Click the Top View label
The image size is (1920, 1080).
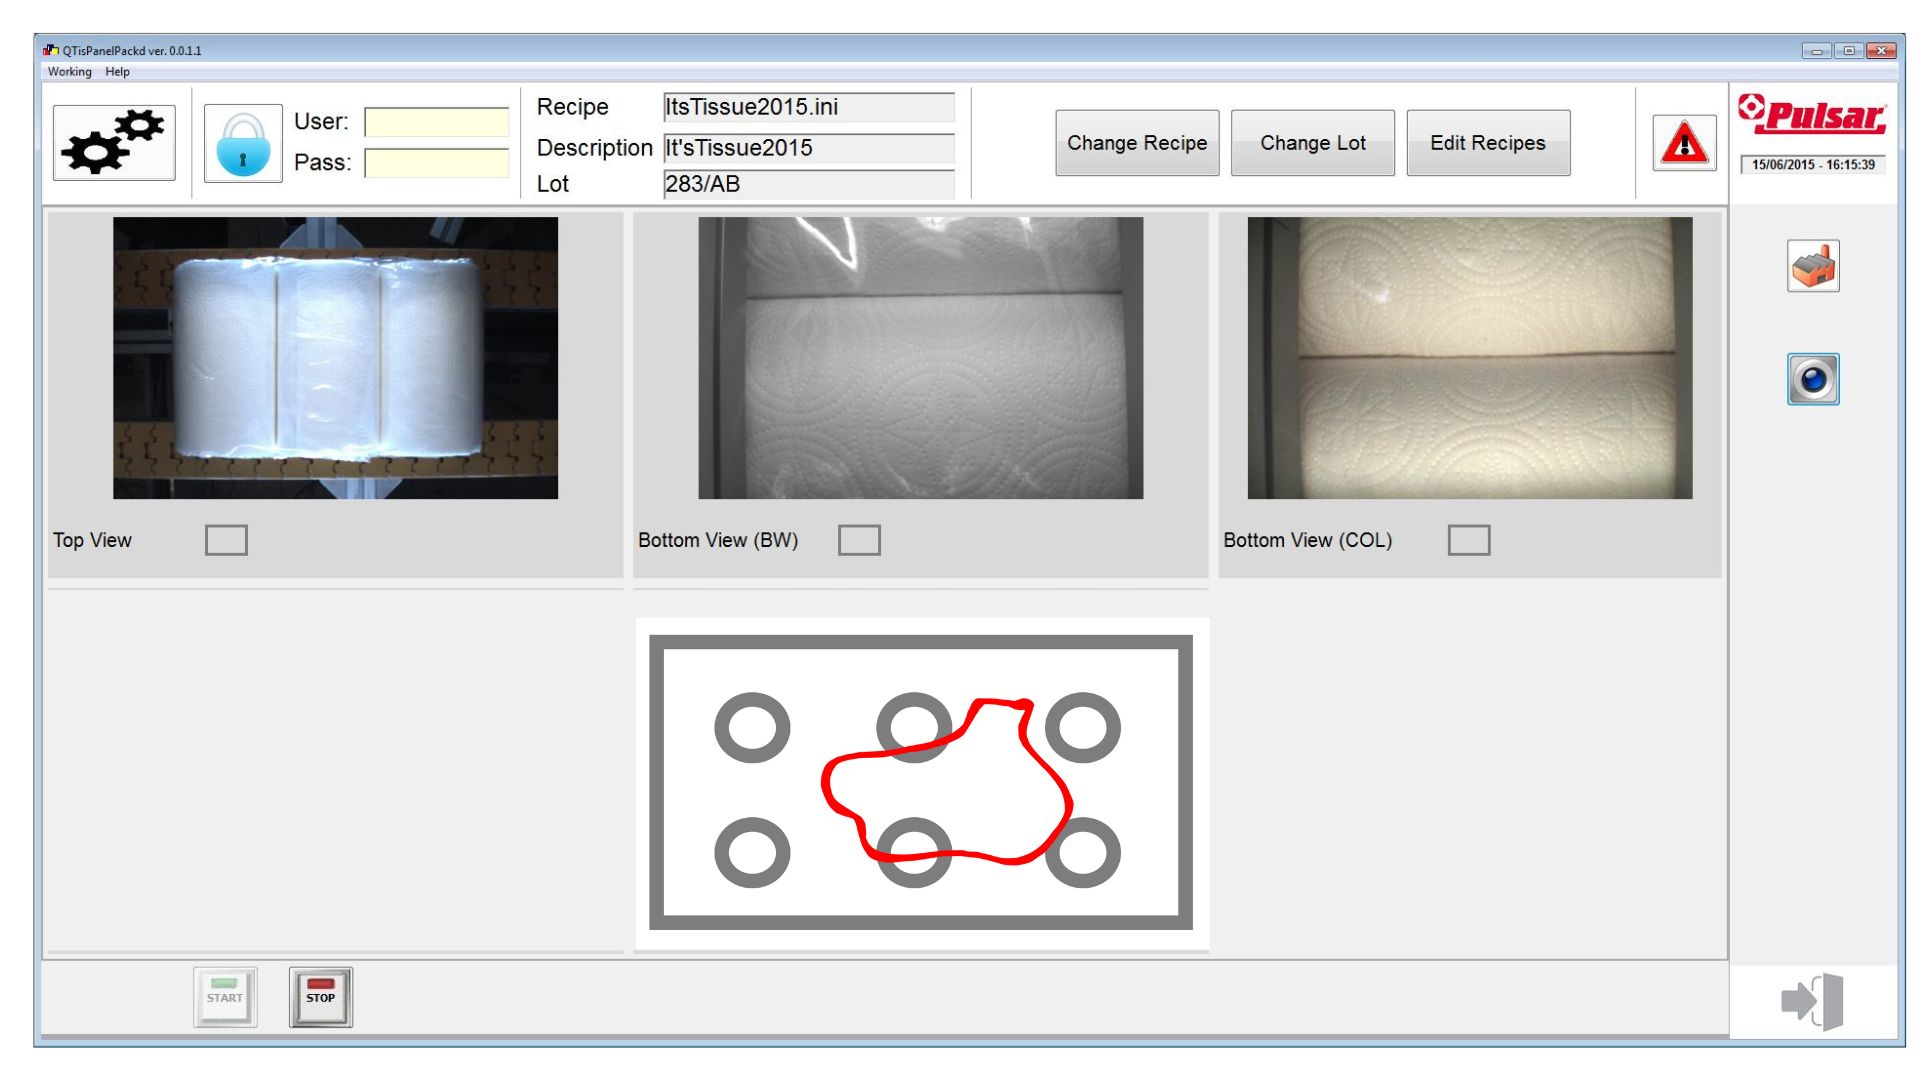pos(92,540)
